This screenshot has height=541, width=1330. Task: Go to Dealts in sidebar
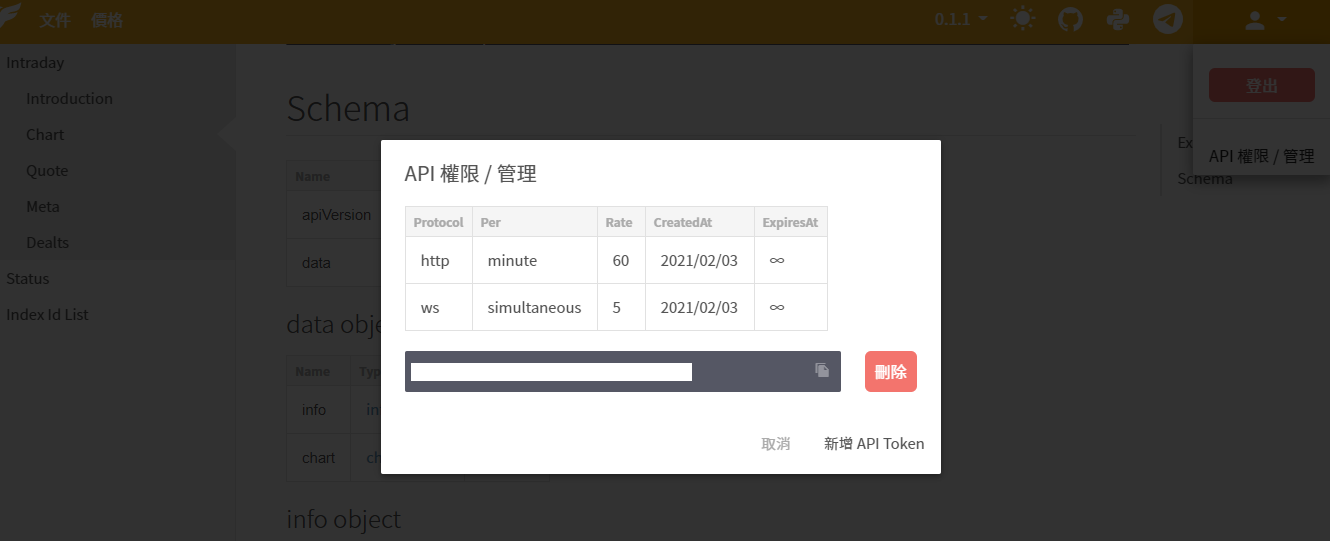click(x=47, y=242)
